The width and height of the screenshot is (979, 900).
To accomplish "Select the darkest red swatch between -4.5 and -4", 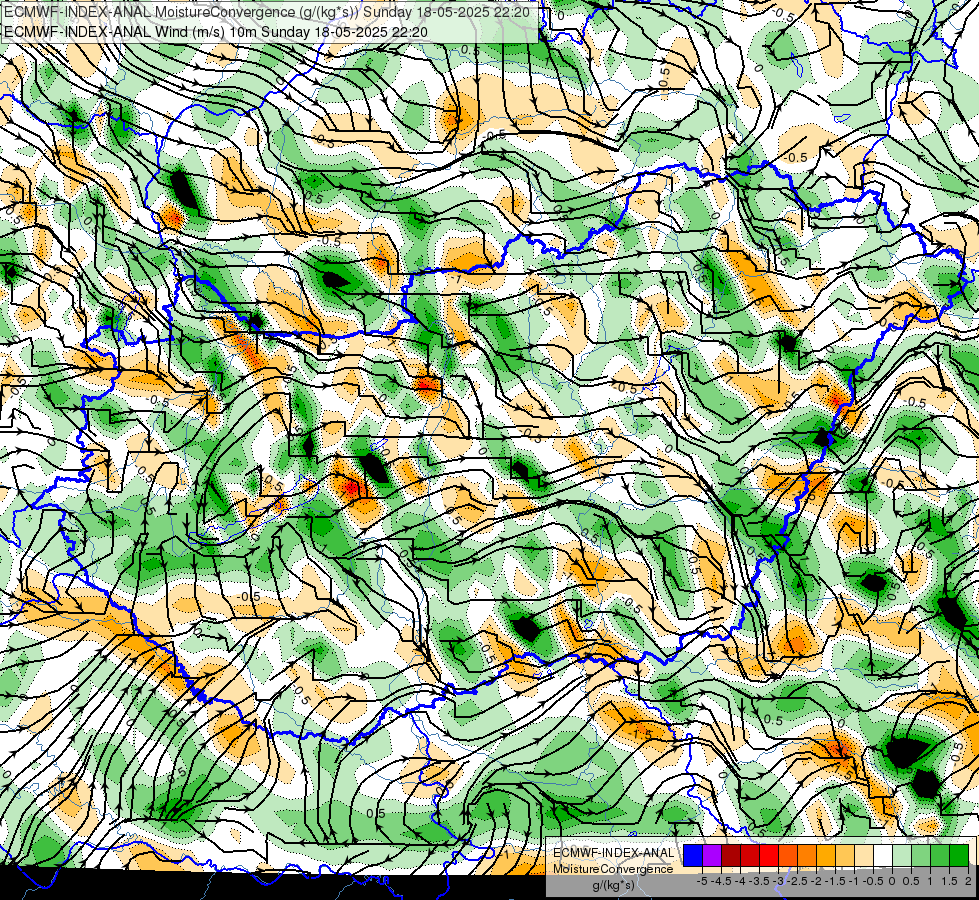I will coord(731,855).
